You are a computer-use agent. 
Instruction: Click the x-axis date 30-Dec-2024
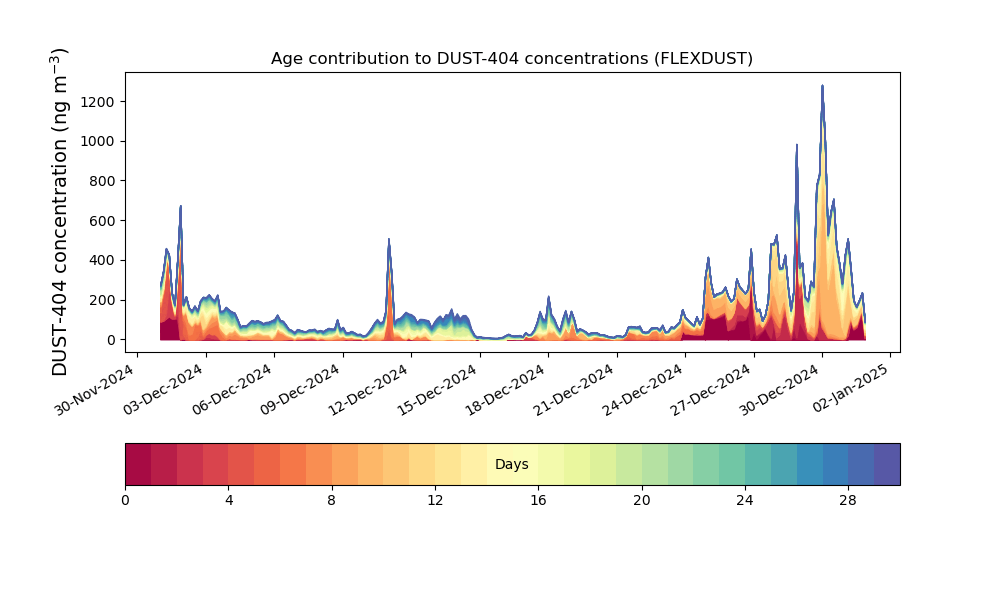[779, 390]
